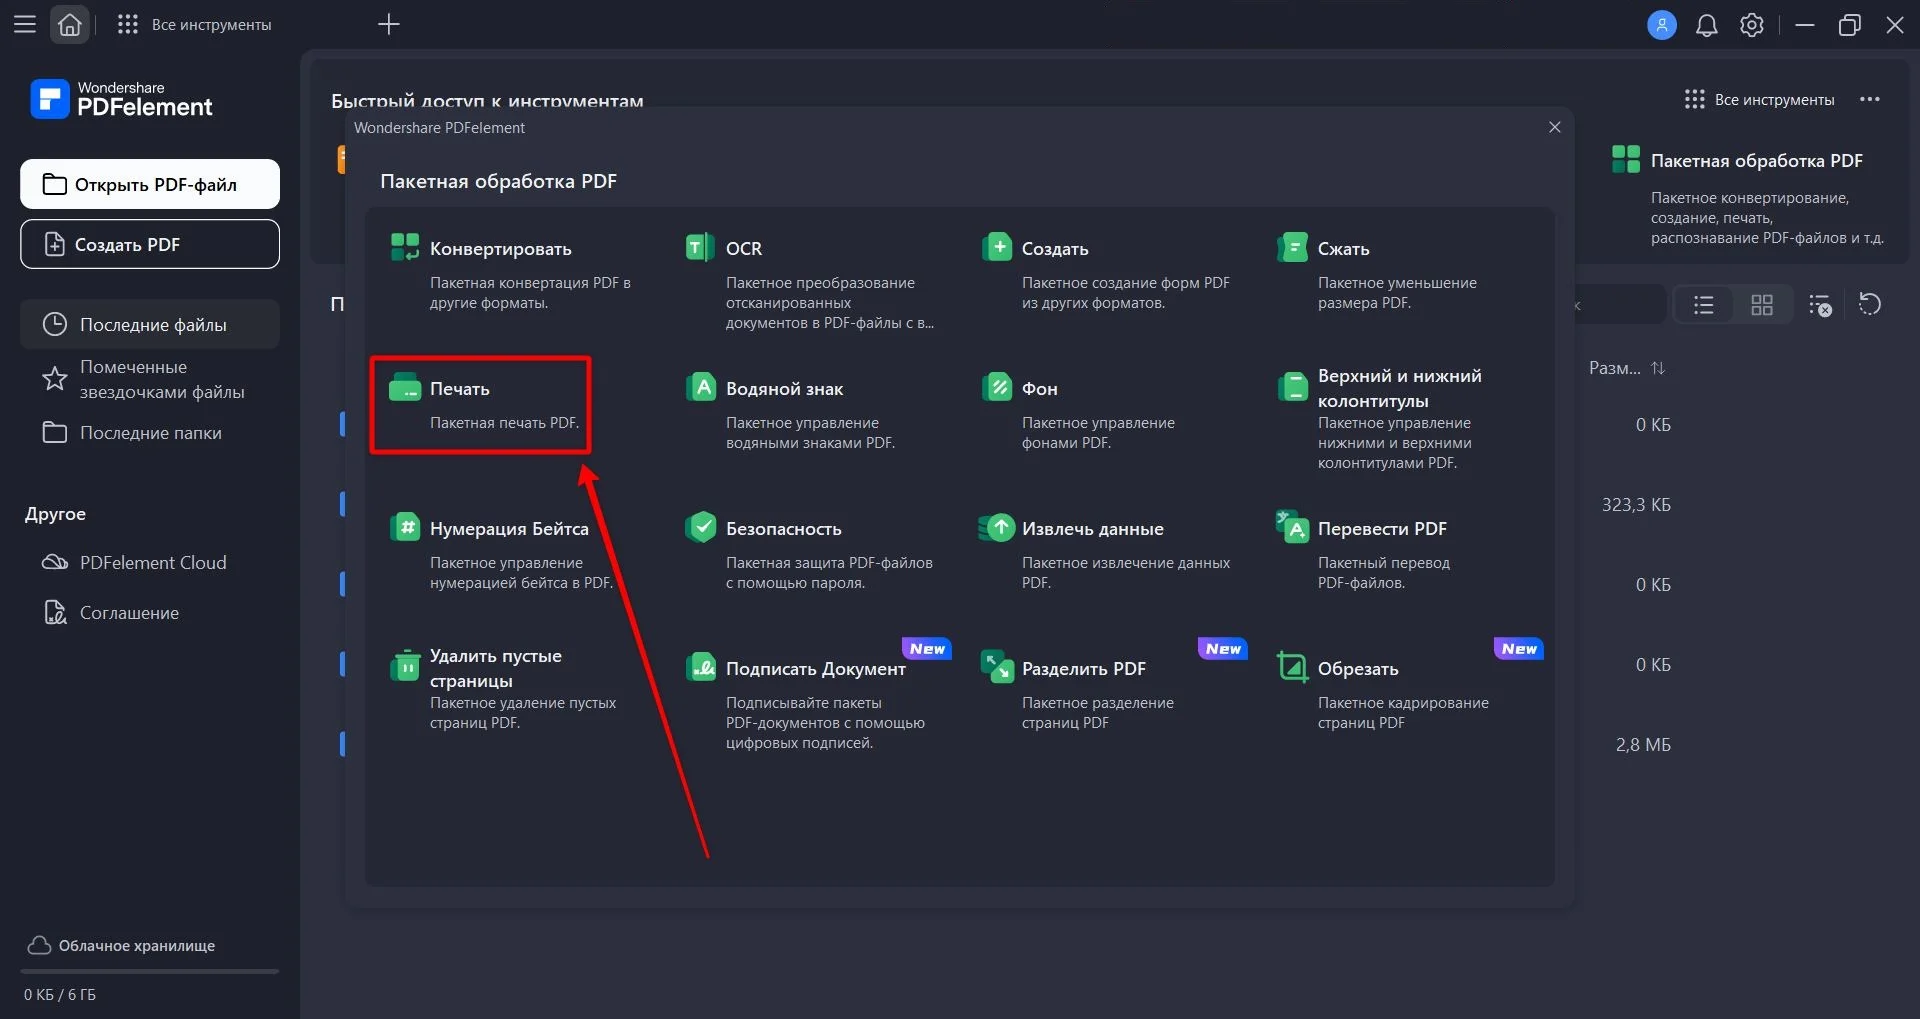Click the Create PDF button
This screenshot has width=1920, height=1019.
click(150, 245)
